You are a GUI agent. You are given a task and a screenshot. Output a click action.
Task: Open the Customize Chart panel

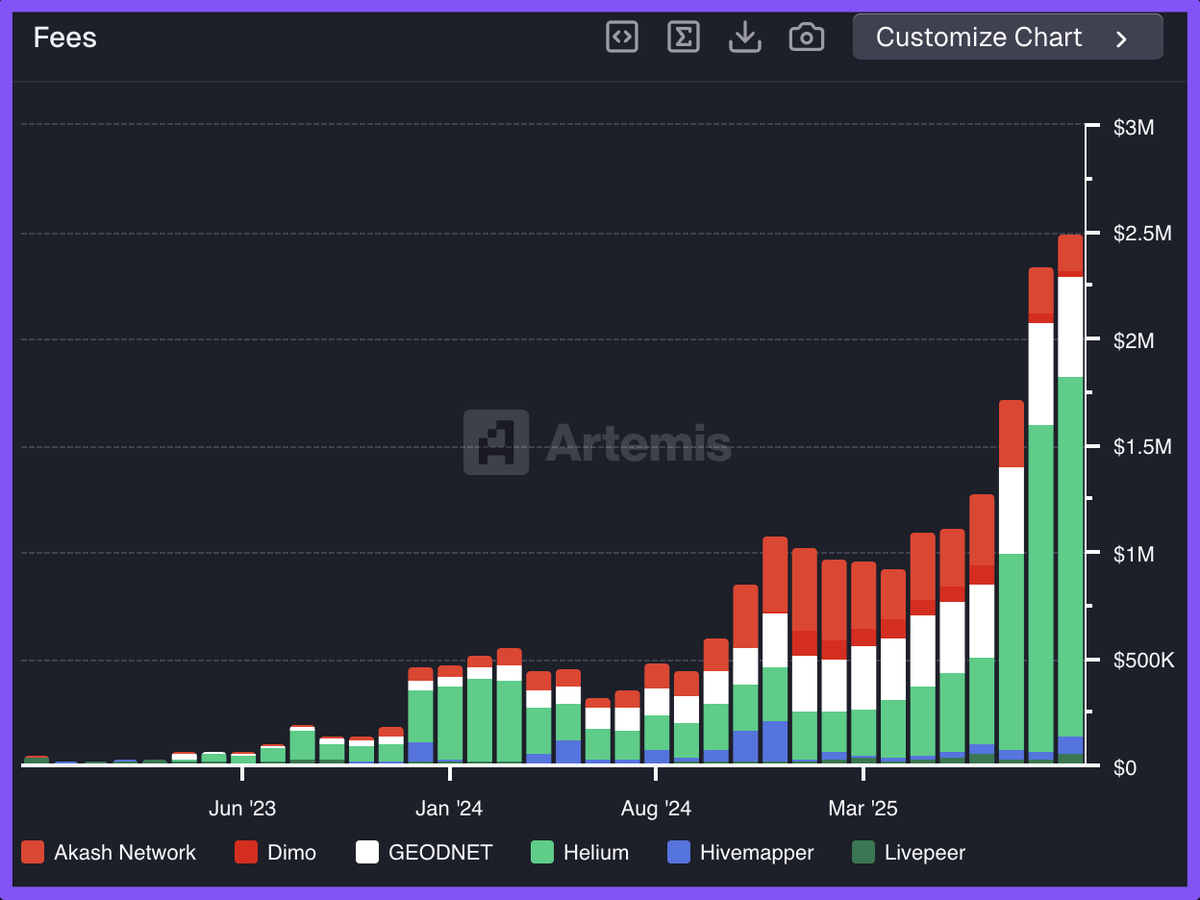click(x=978, y=38)
